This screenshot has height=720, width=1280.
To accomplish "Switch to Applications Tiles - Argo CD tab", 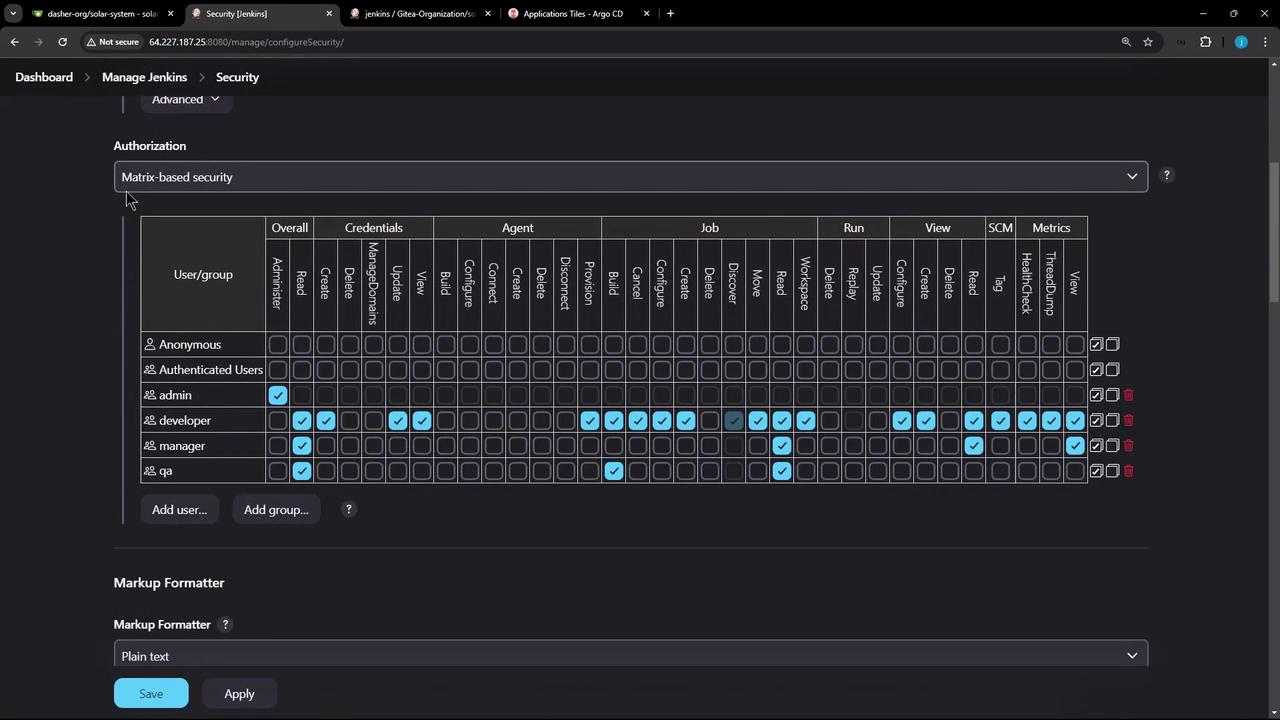I will pyautogui.click(x=573, y=14).
